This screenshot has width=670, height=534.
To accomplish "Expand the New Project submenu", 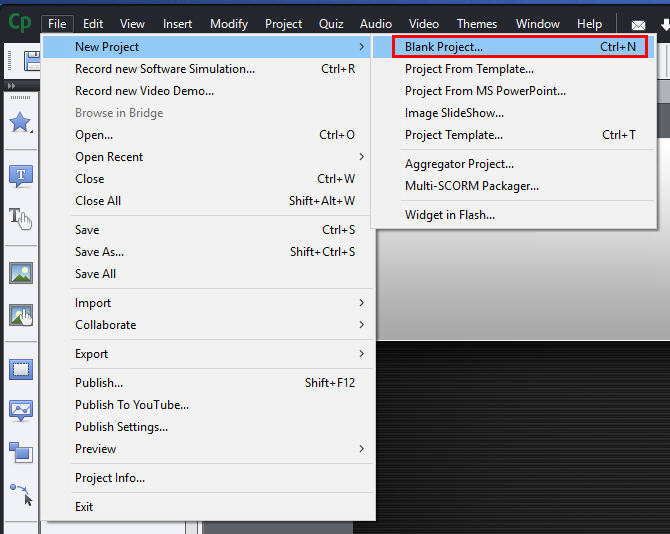I will (x=207, y=47).
